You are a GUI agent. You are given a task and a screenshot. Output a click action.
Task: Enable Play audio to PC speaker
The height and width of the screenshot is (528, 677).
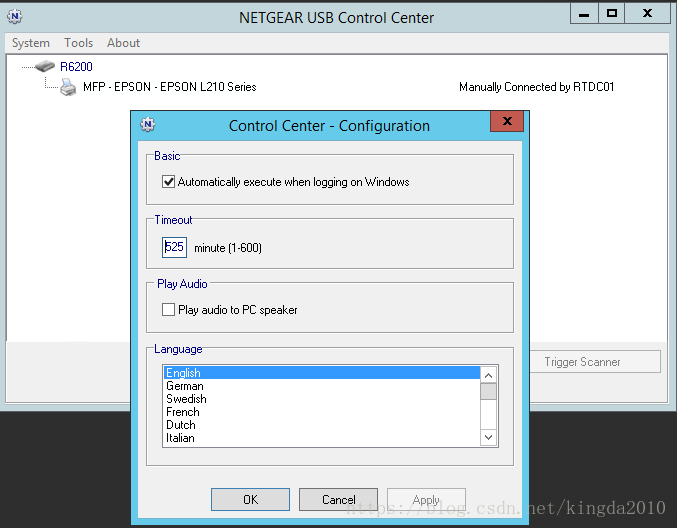pos(168,310)
